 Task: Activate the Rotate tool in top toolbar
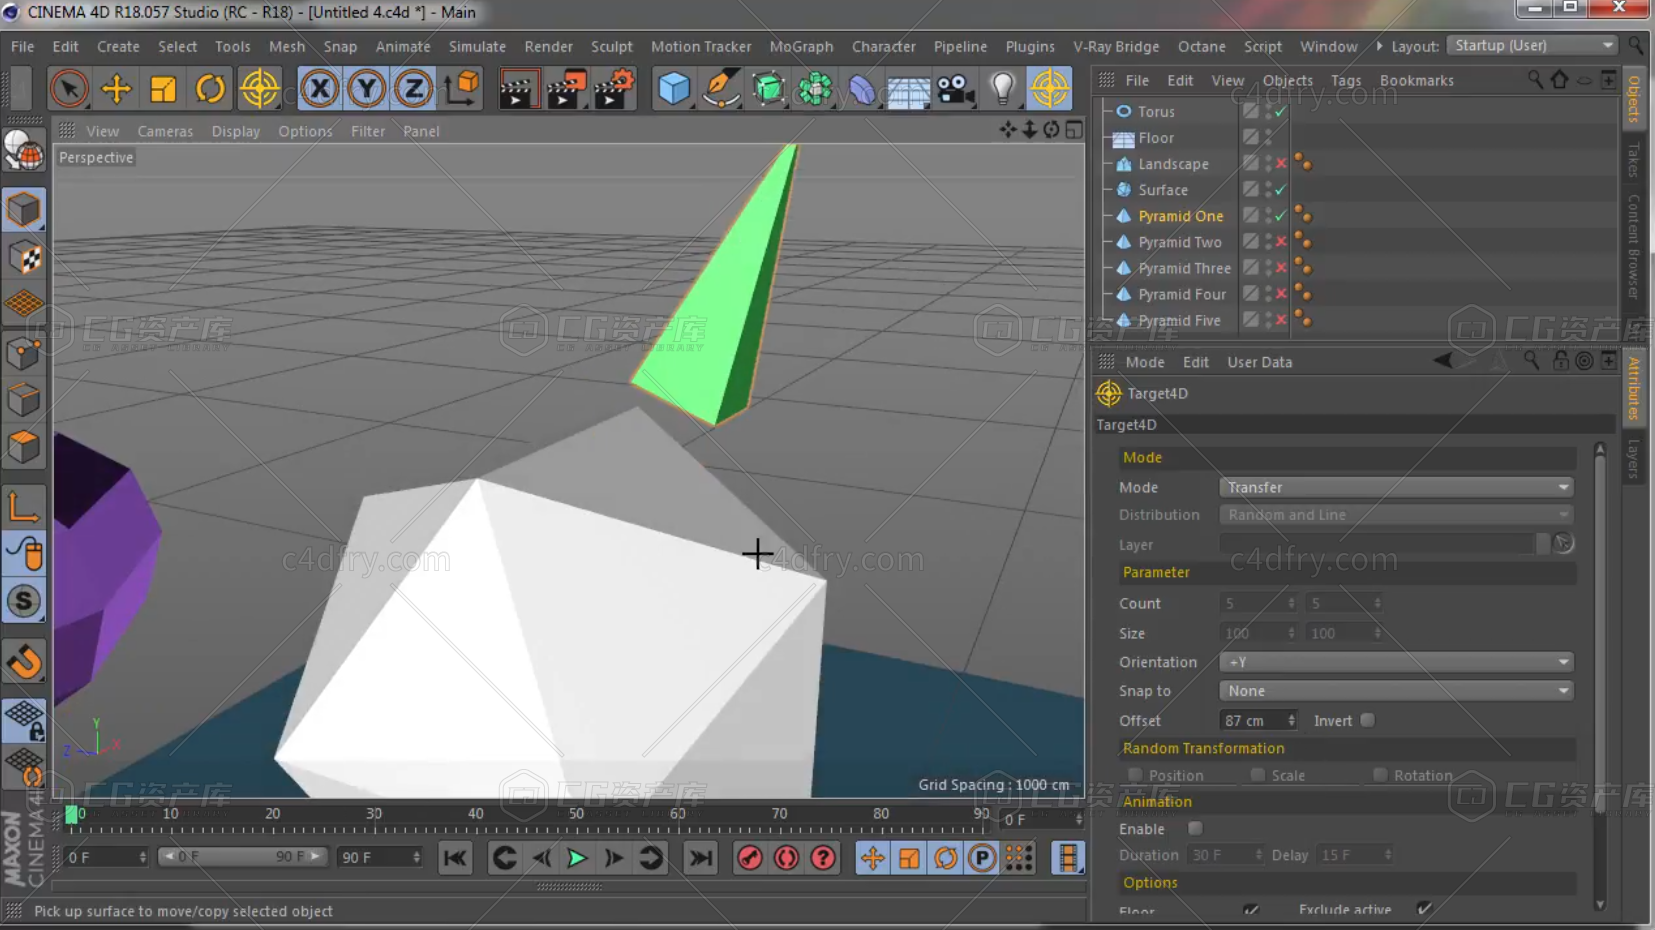(x=210, y=89)
